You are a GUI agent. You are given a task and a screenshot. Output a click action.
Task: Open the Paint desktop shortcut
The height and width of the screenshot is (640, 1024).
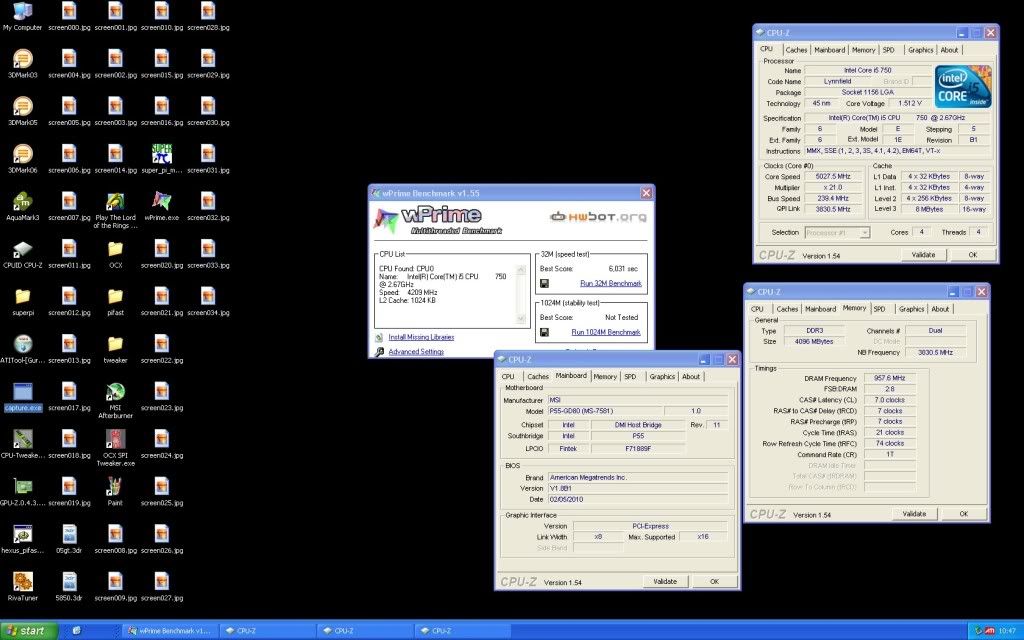point(115,486)
